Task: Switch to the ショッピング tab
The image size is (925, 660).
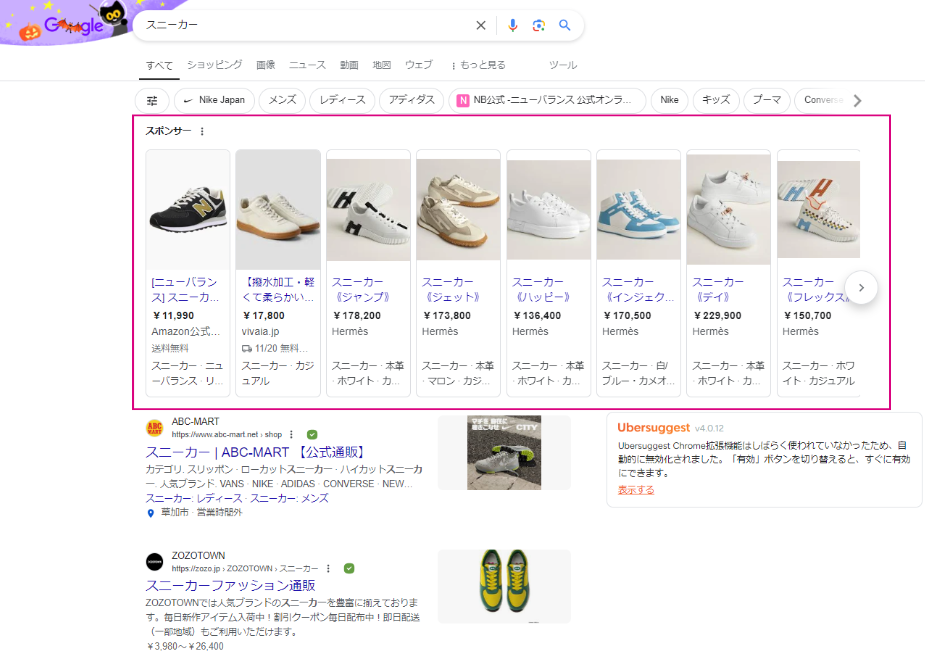Action: (x=215, y=65)
